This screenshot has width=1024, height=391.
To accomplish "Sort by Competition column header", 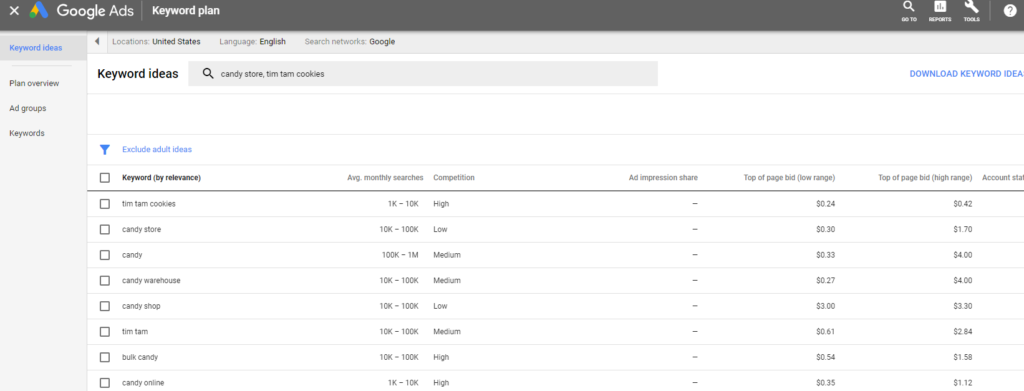I will point(454,178).
